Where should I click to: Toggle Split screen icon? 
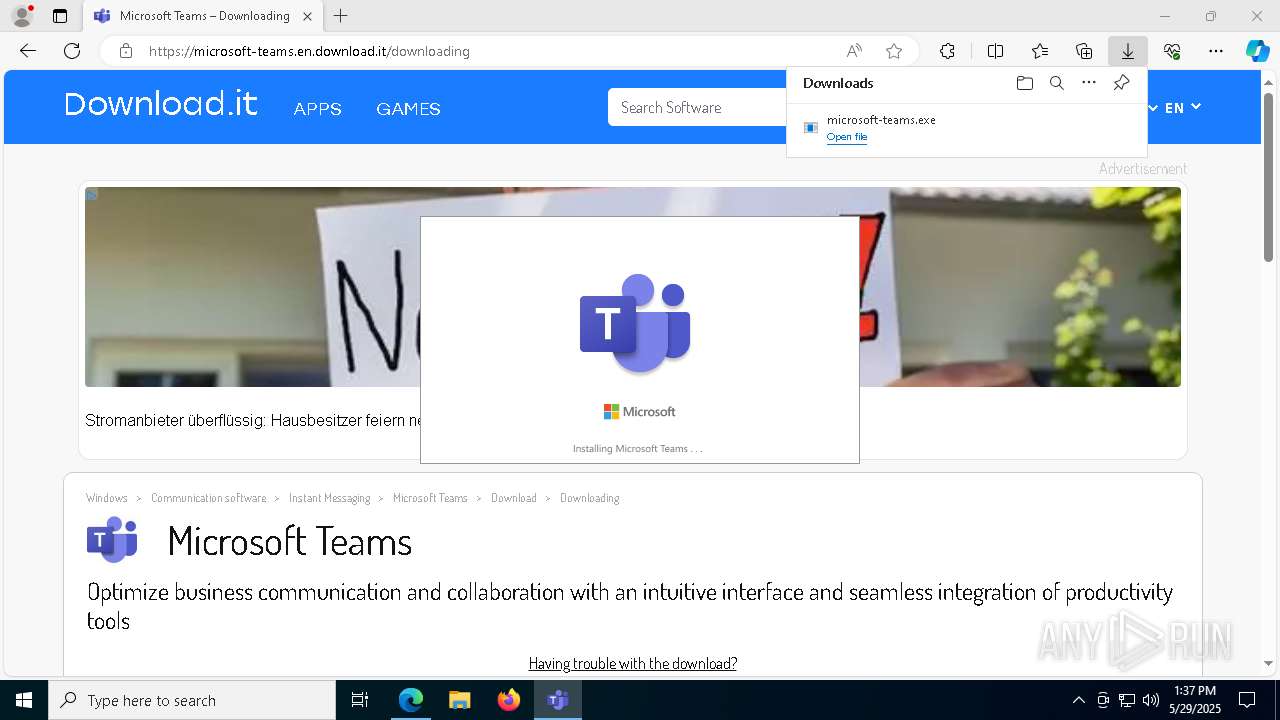(995, 51)
